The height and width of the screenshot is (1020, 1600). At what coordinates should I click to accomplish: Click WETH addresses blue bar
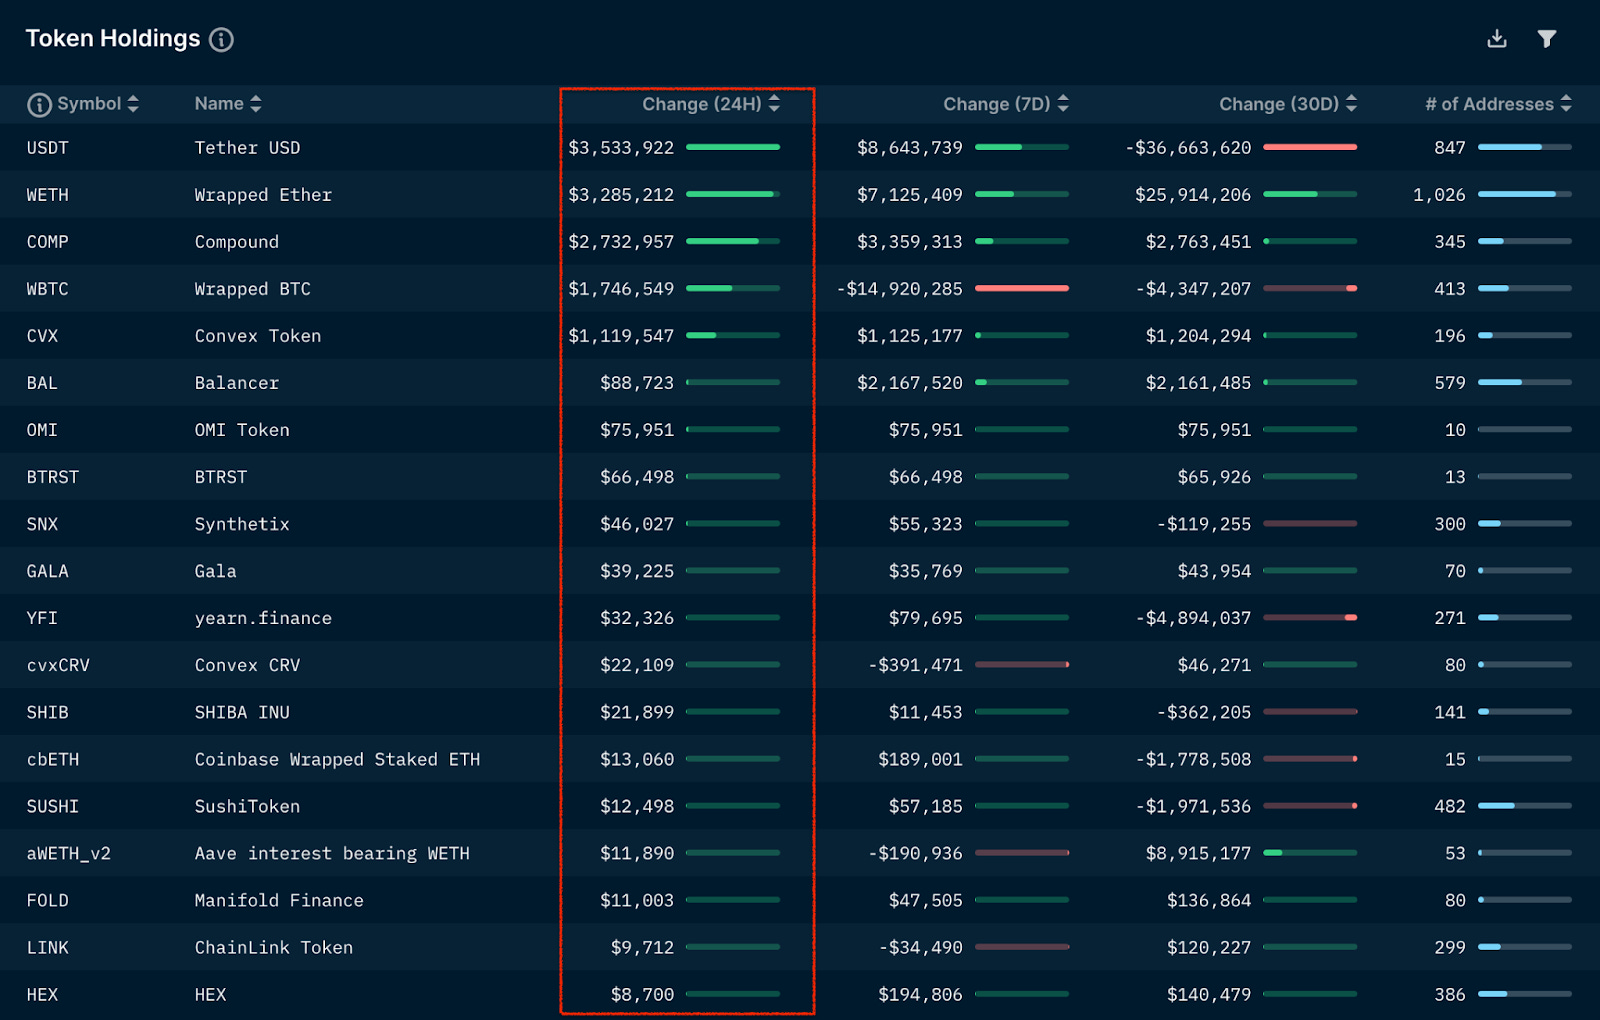pyautogui.click(x=1525, y=194)
